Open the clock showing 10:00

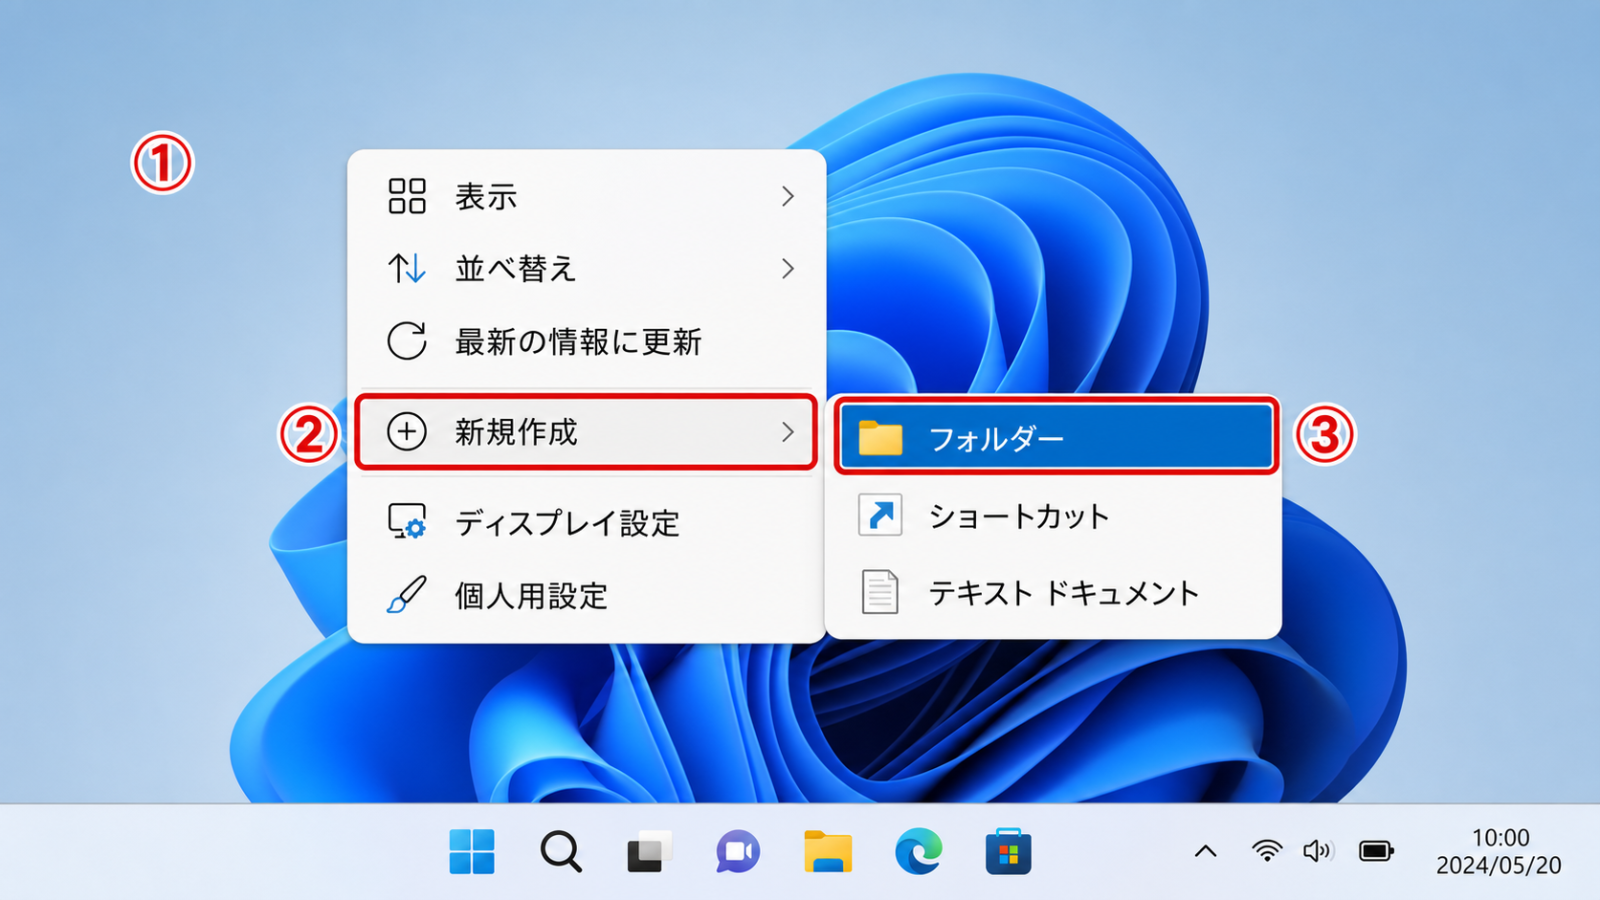pyautogui.click(x=1500, y=838)
